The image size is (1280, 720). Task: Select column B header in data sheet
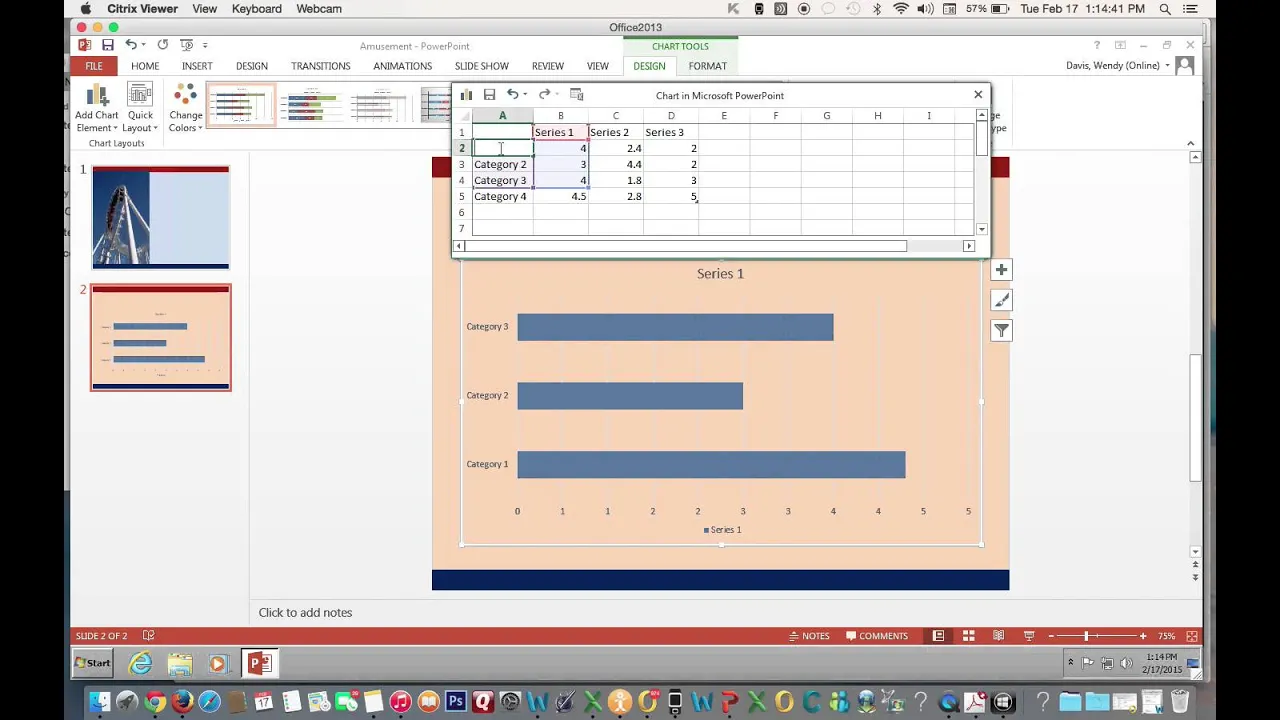click(x=560, y=116)
